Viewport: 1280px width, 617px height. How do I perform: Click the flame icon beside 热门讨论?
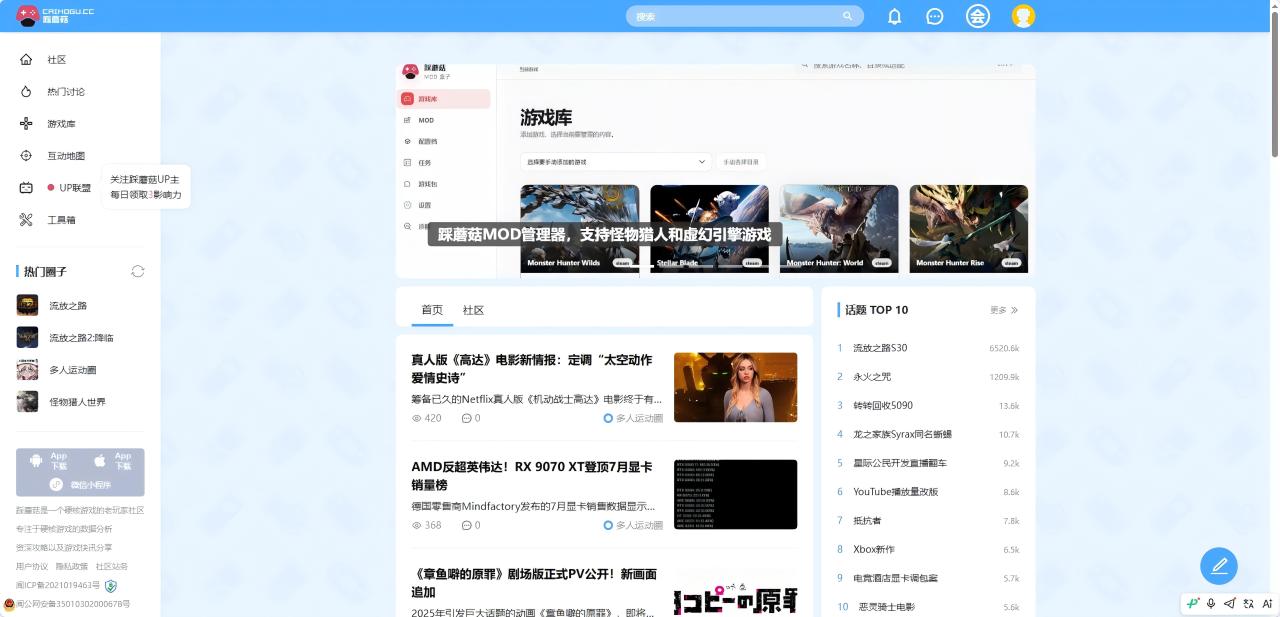coord(26,92)
